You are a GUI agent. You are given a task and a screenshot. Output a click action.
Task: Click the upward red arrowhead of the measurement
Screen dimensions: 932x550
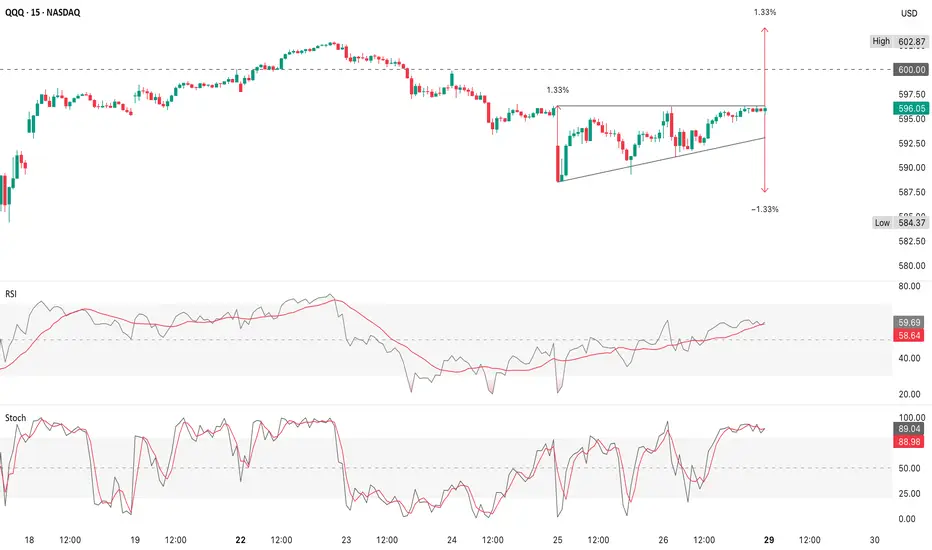(x=765, y=30)
